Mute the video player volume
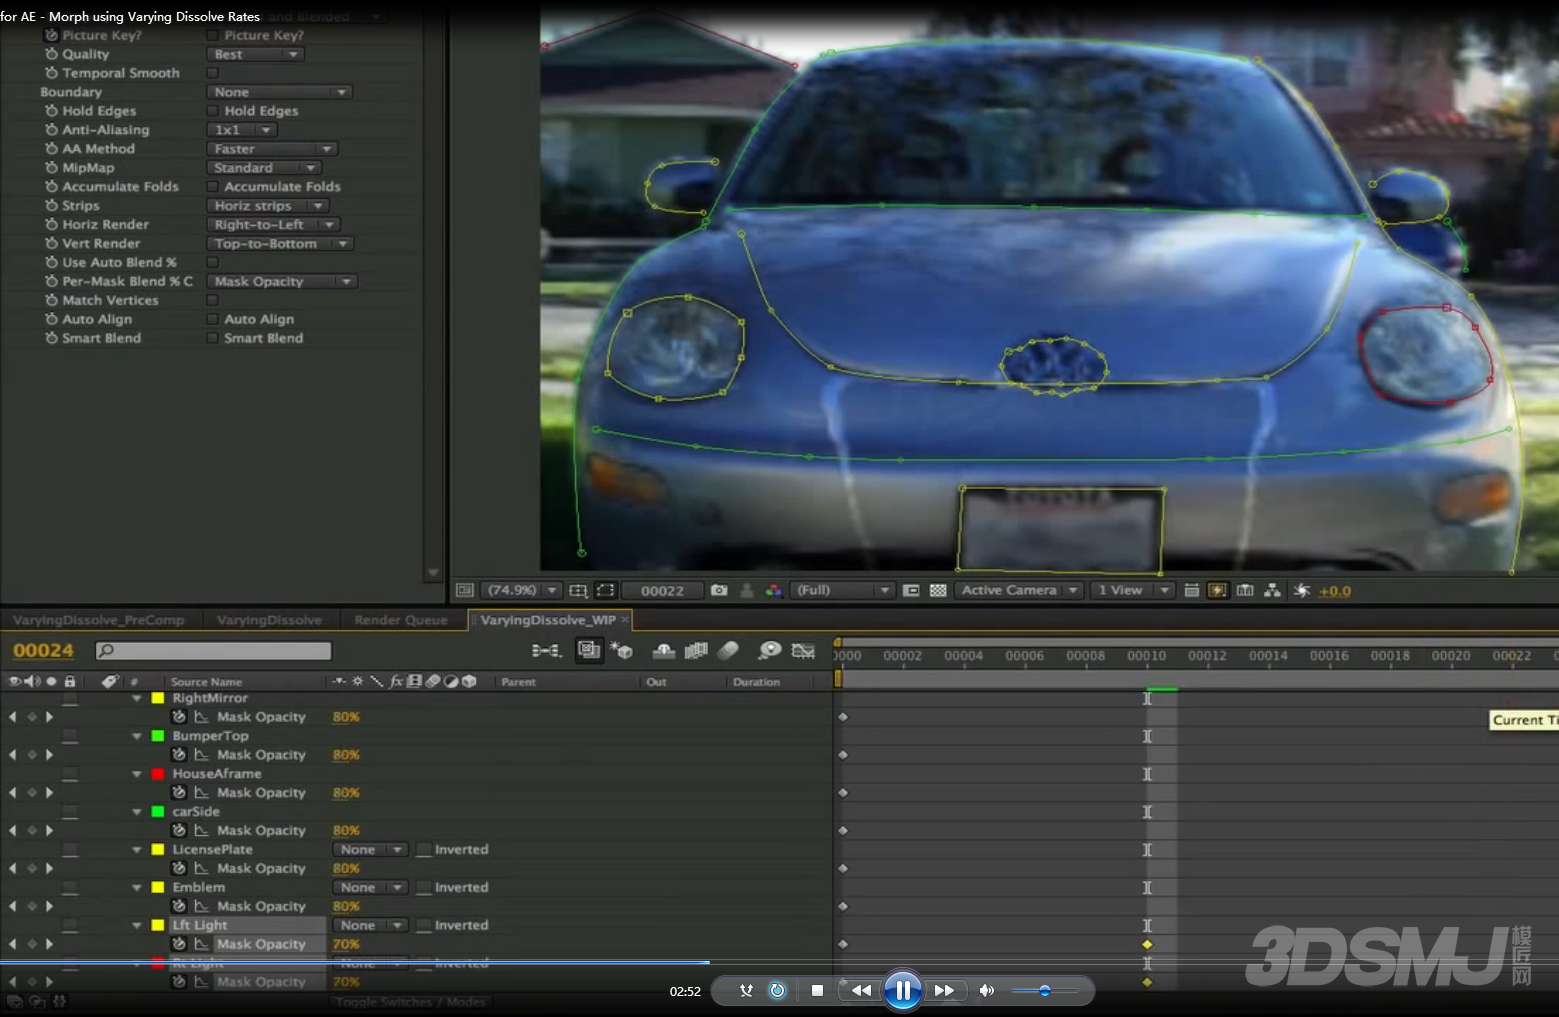 [986, 991]
